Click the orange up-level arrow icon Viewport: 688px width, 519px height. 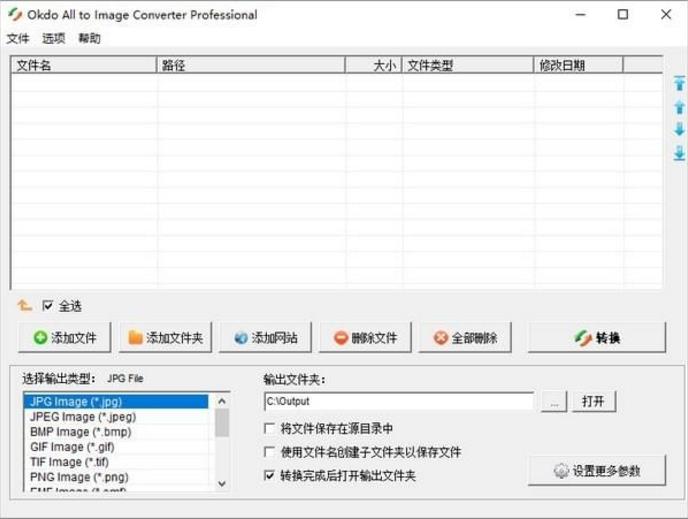[25, 306]
